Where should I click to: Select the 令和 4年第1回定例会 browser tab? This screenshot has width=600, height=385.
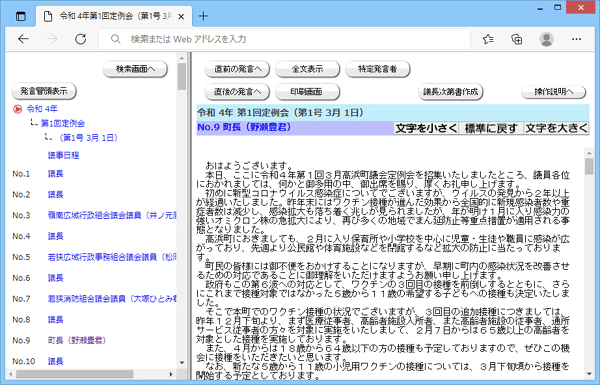click(114, 16)
